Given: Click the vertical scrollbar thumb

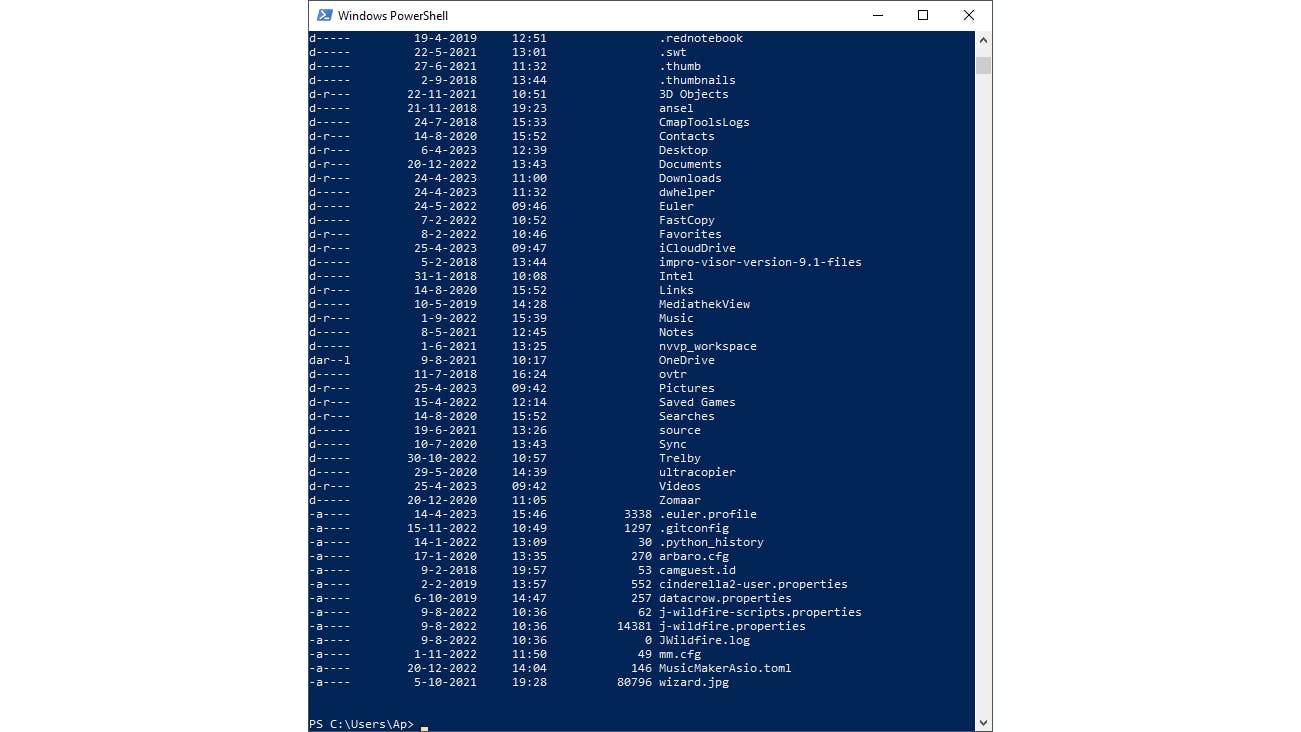Looking at the screenshot, I should (x=984, y=65).
